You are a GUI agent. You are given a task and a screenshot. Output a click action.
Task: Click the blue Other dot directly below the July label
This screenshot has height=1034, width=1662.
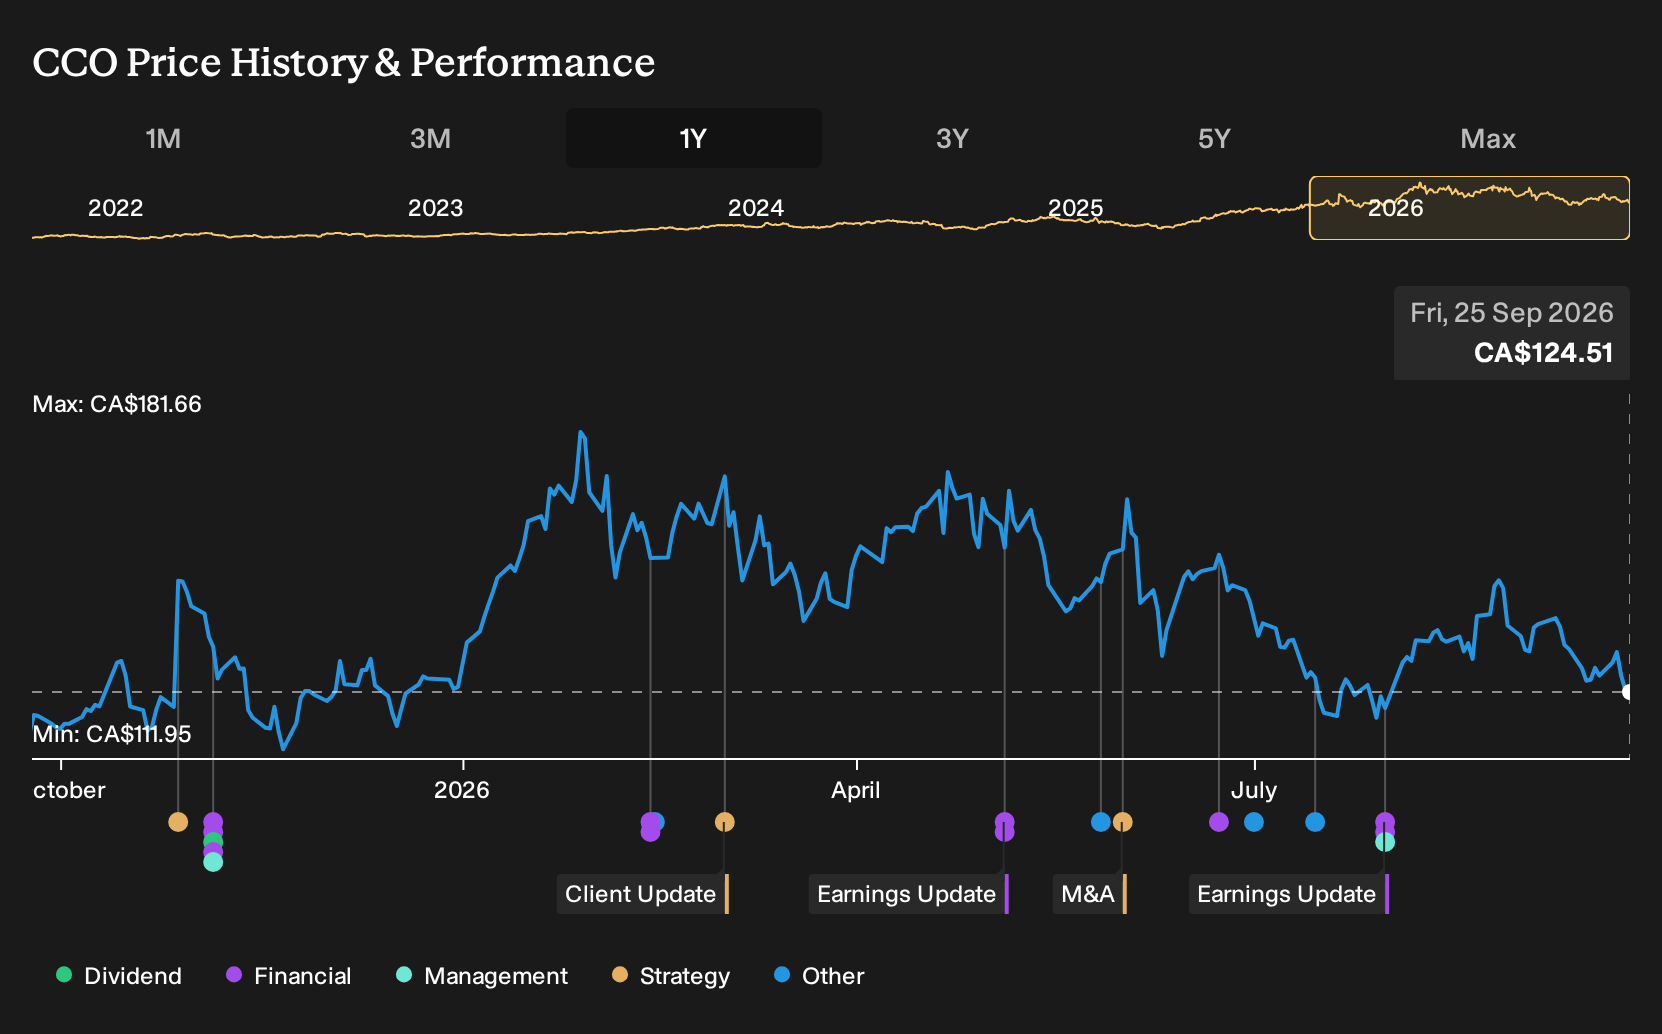click(1254, 822)
